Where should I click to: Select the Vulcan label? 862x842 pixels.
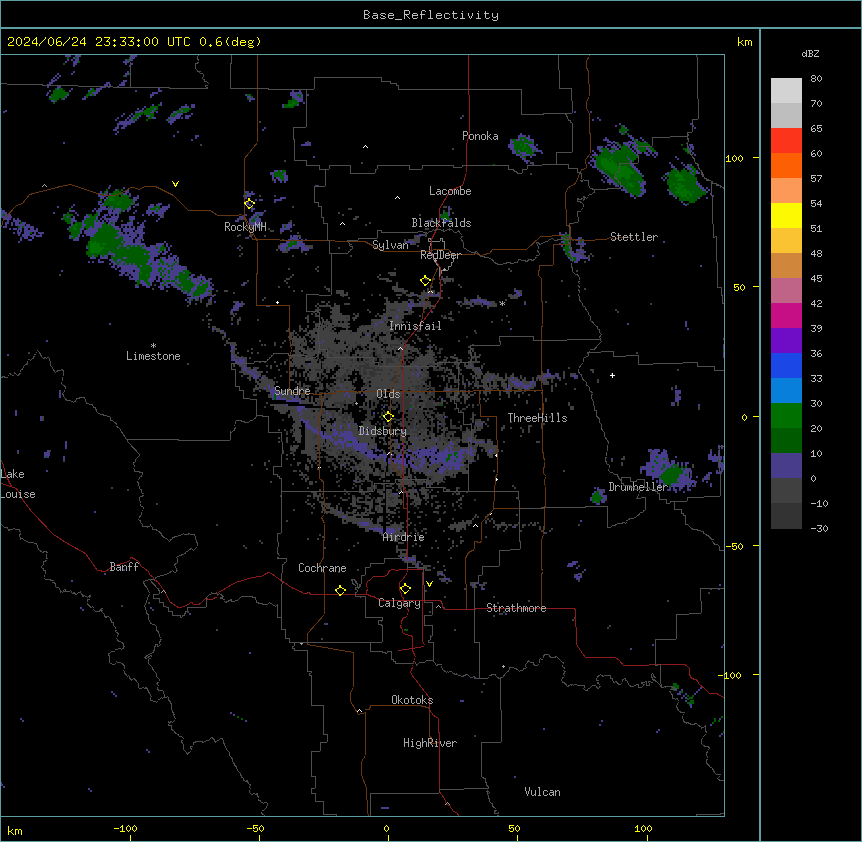click(x=542, y=792)
